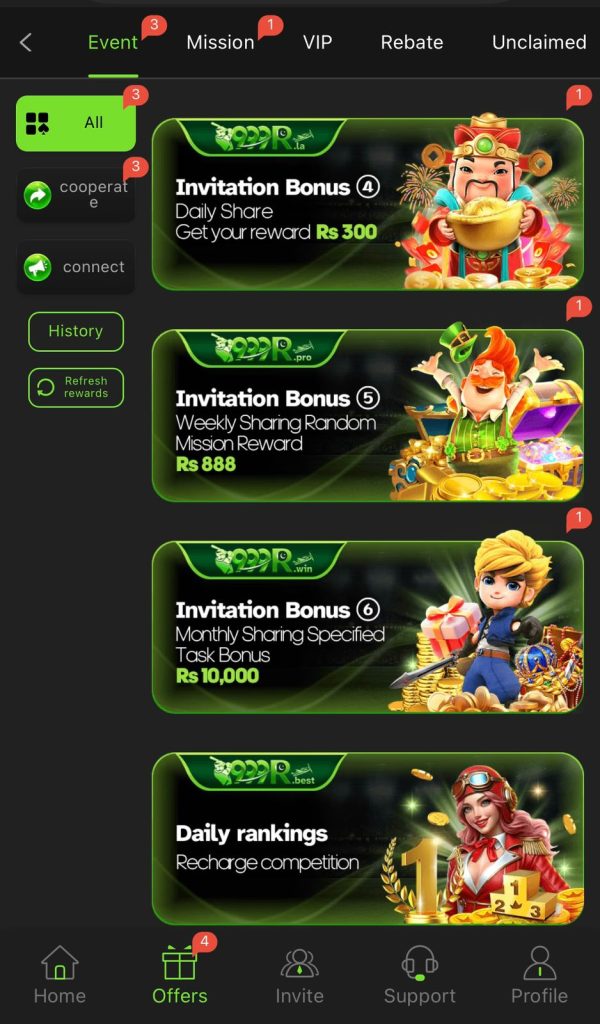600x1024 pixels.
Task: Open the Invite people icon
Action: point(300,964)
